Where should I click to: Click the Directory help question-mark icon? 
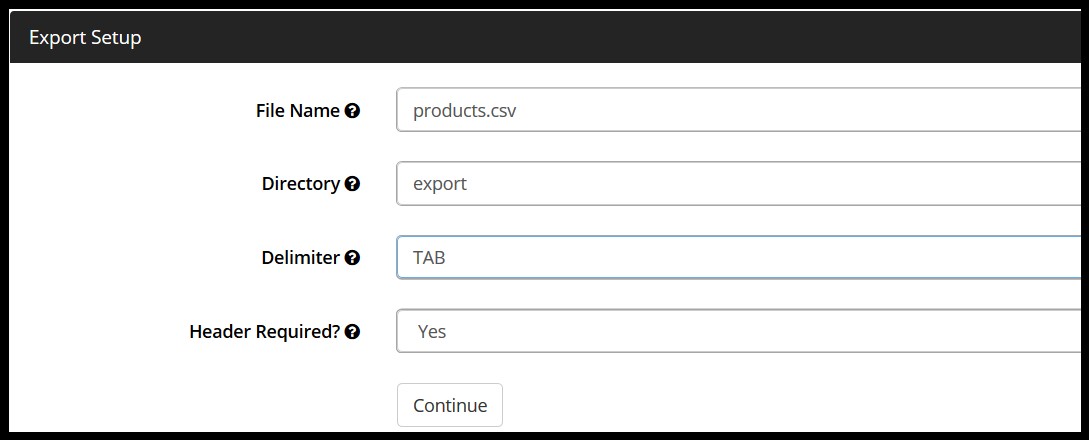click(352, 184)
